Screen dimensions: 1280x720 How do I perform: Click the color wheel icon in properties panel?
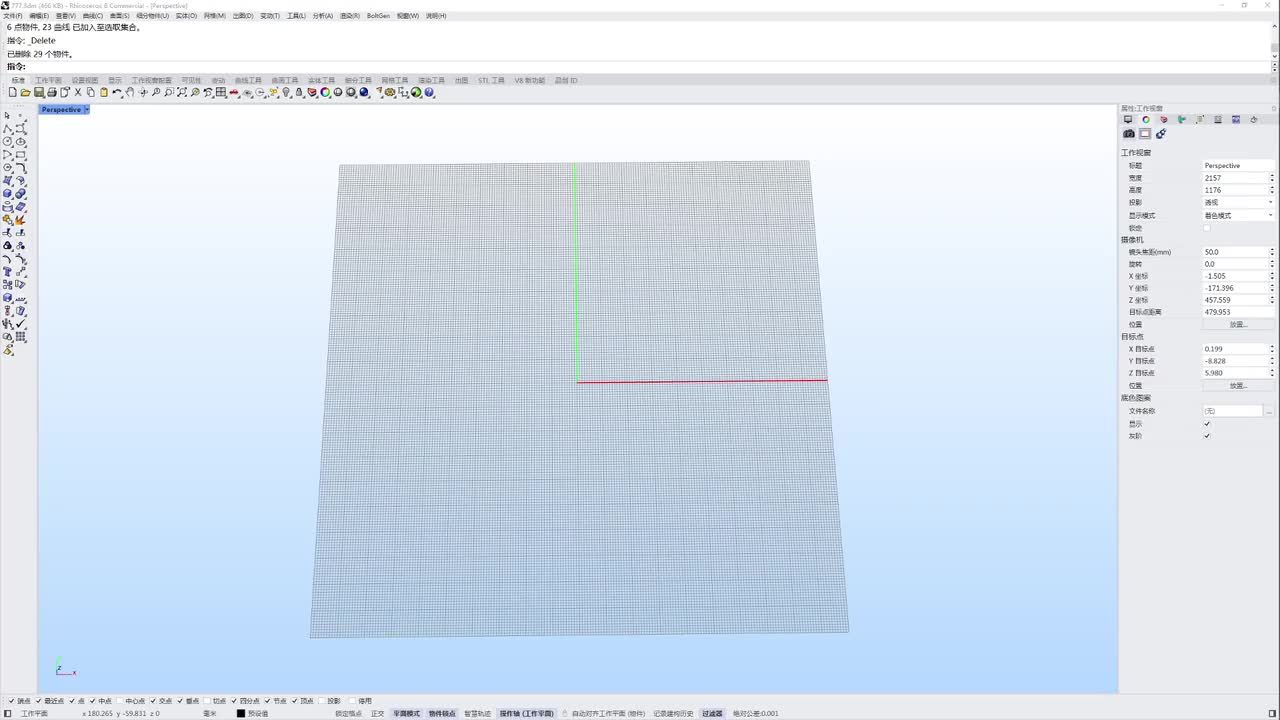coord(1146,119)
